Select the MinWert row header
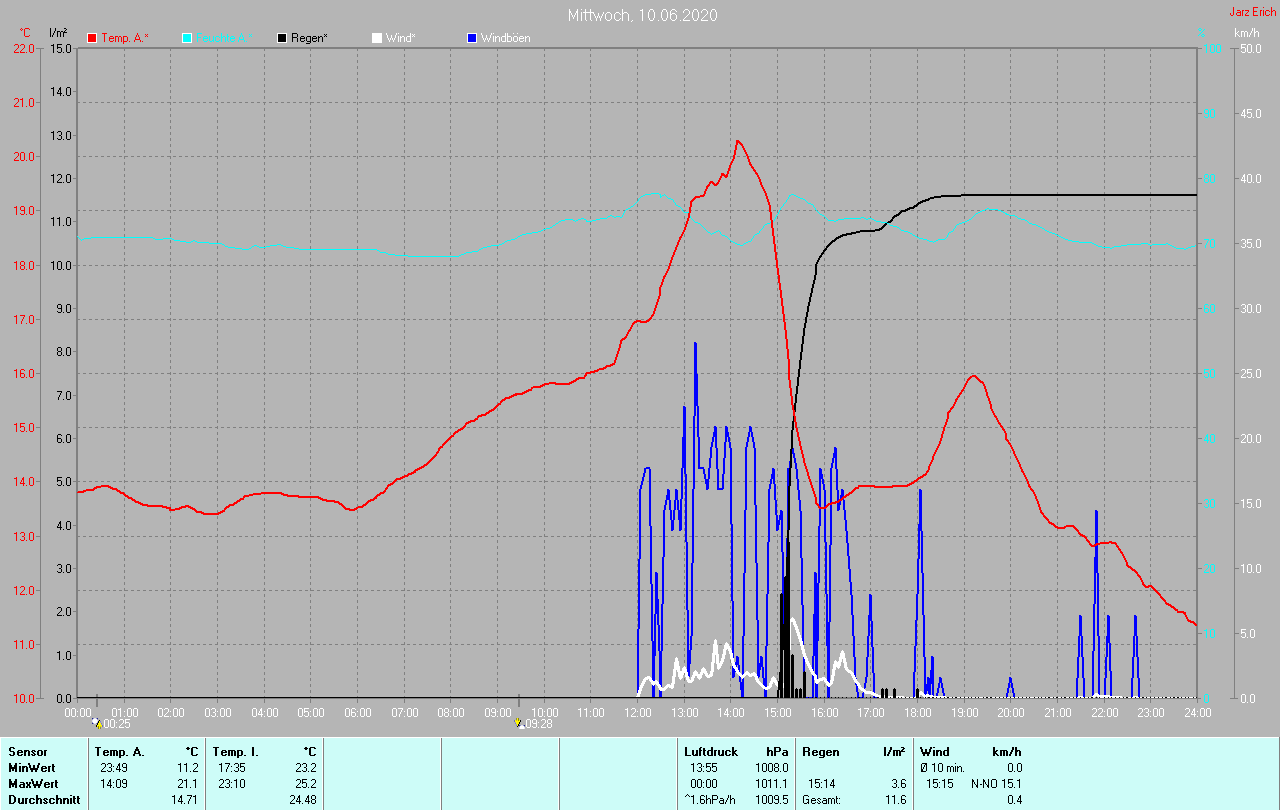The image size is (1280, 810). point(31,768)
